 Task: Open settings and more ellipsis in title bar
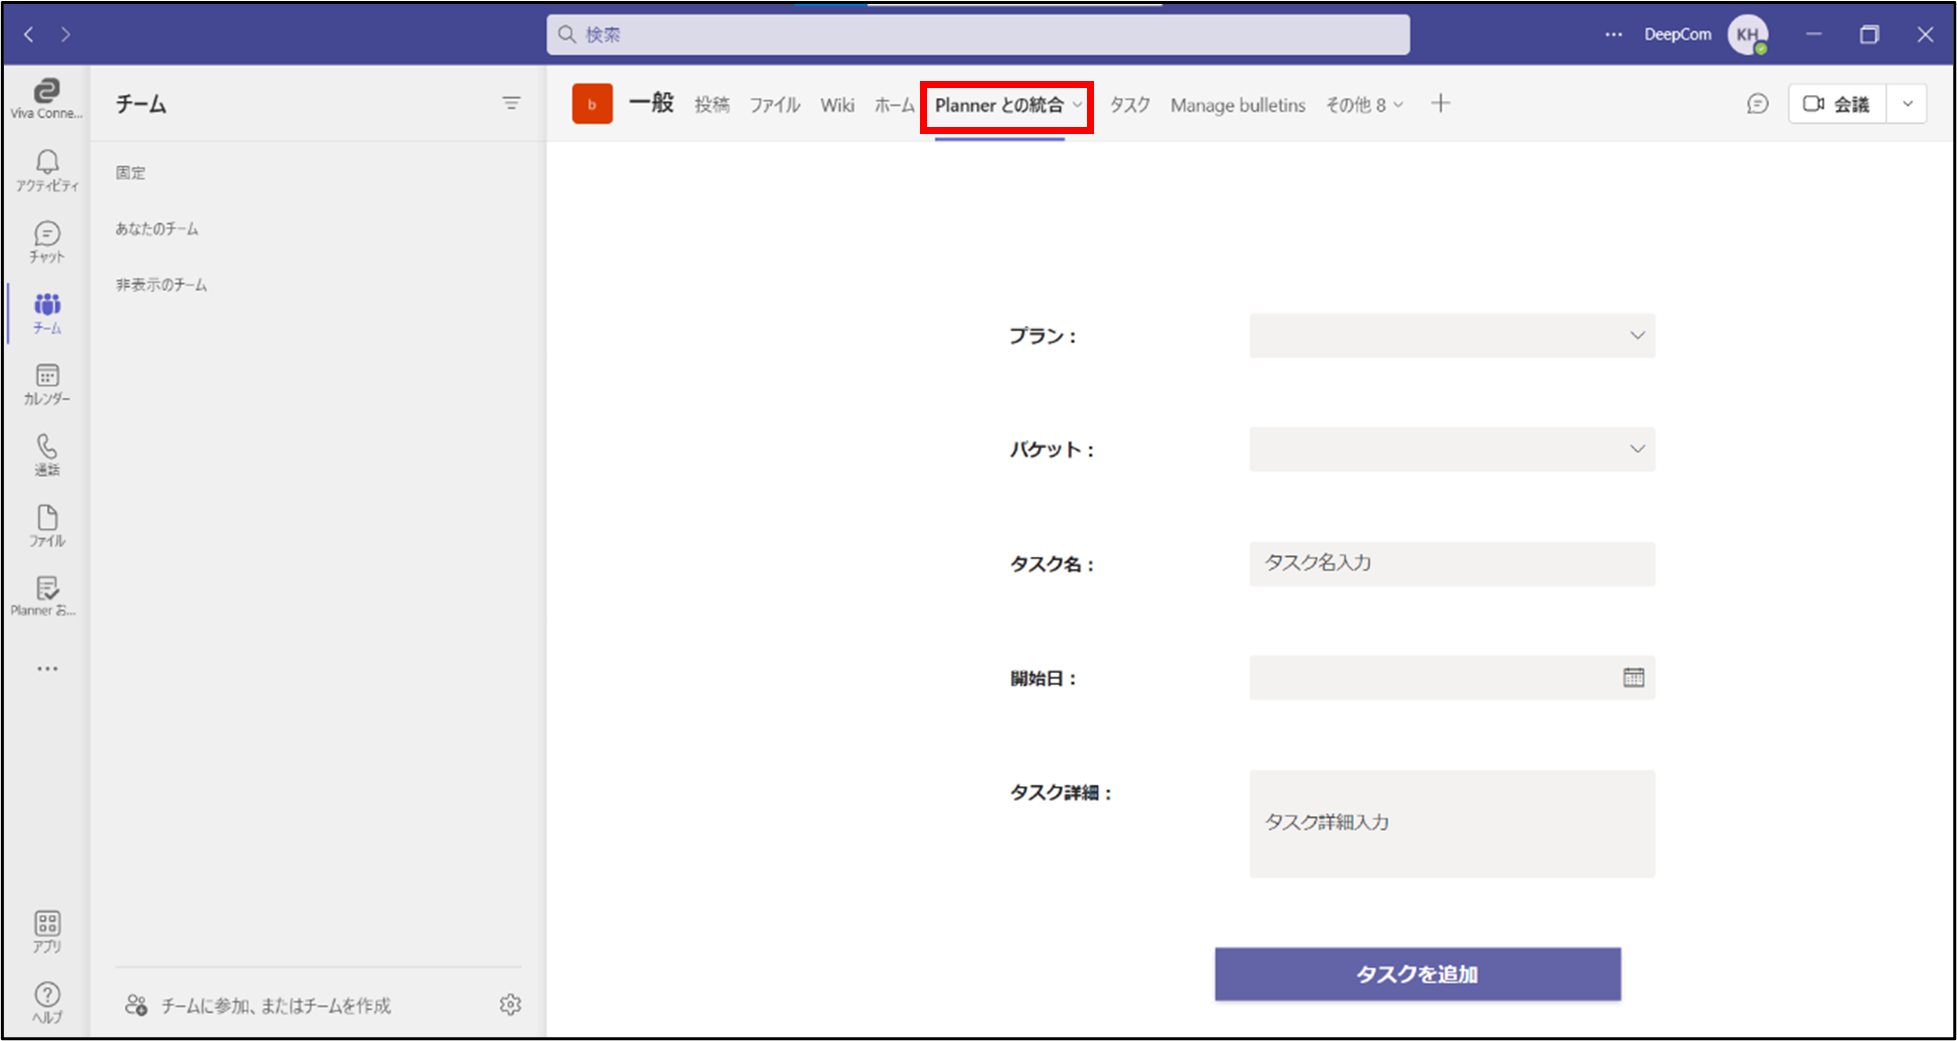[x=1614, y=34]
